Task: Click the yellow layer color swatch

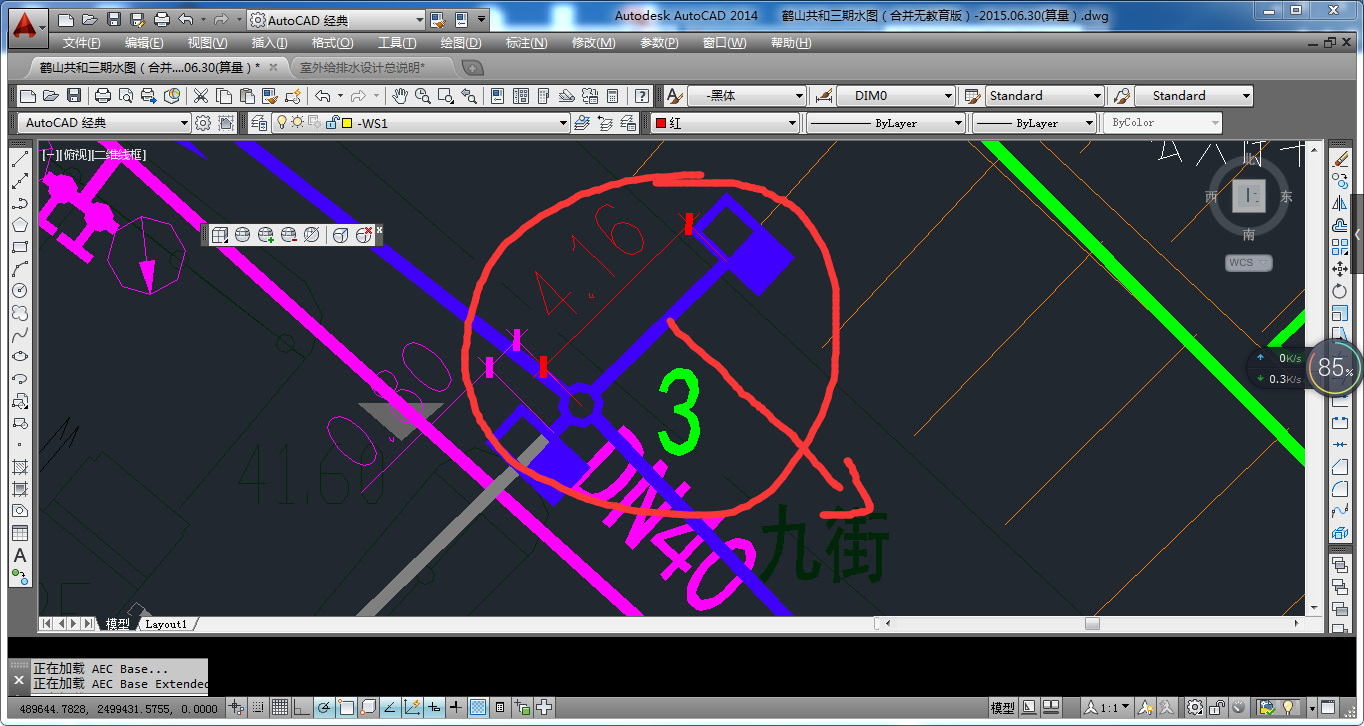Action: (347, 123)
